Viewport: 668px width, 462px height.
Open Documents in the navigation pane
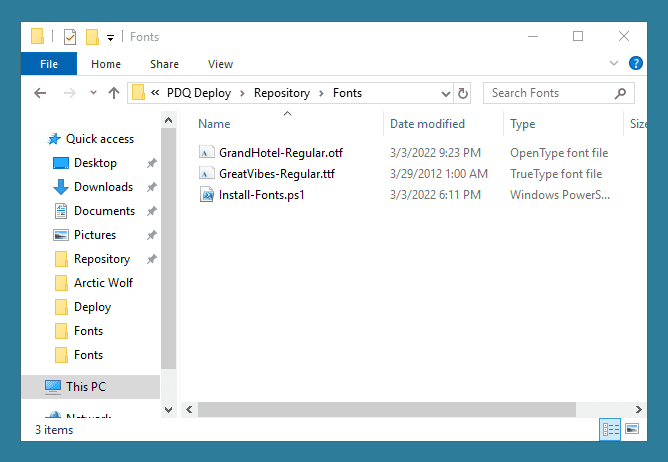(x=104, y=211)
